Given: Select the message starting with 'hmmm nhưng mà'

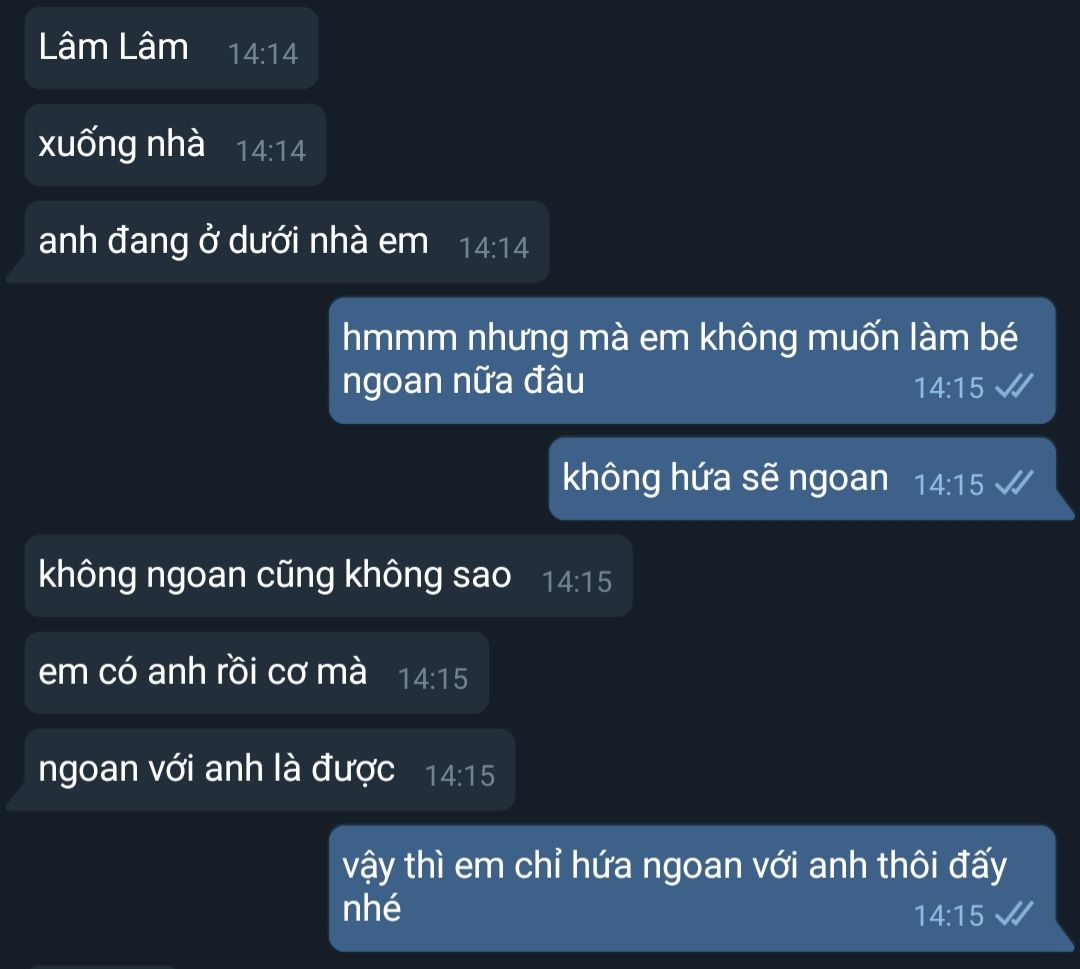Looking at the screenshot, I should click(692, 361).
